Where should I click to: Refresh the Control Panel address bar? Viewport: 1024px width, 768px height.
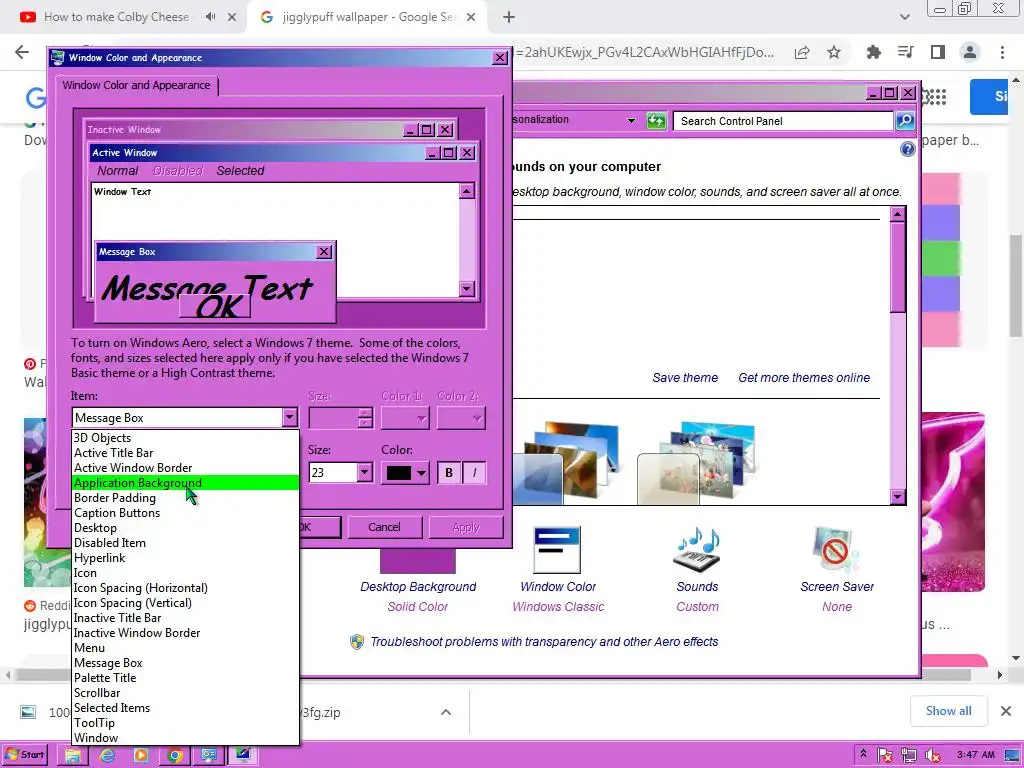click(x=656, y=121)
